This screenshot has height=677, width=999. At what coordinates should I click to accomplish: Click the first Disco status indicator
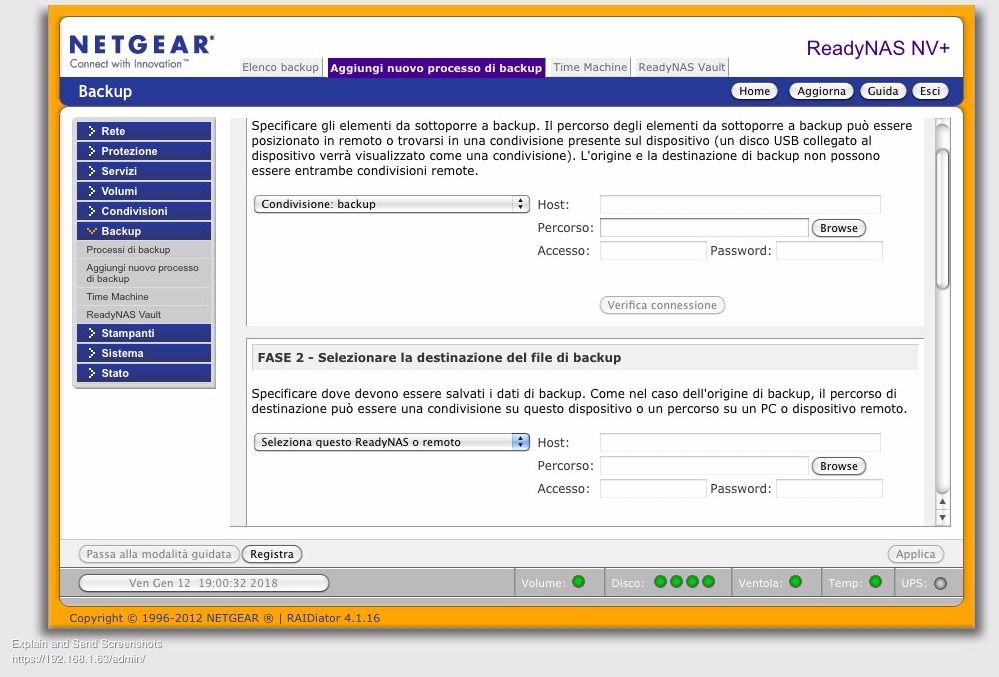point(660,581)
